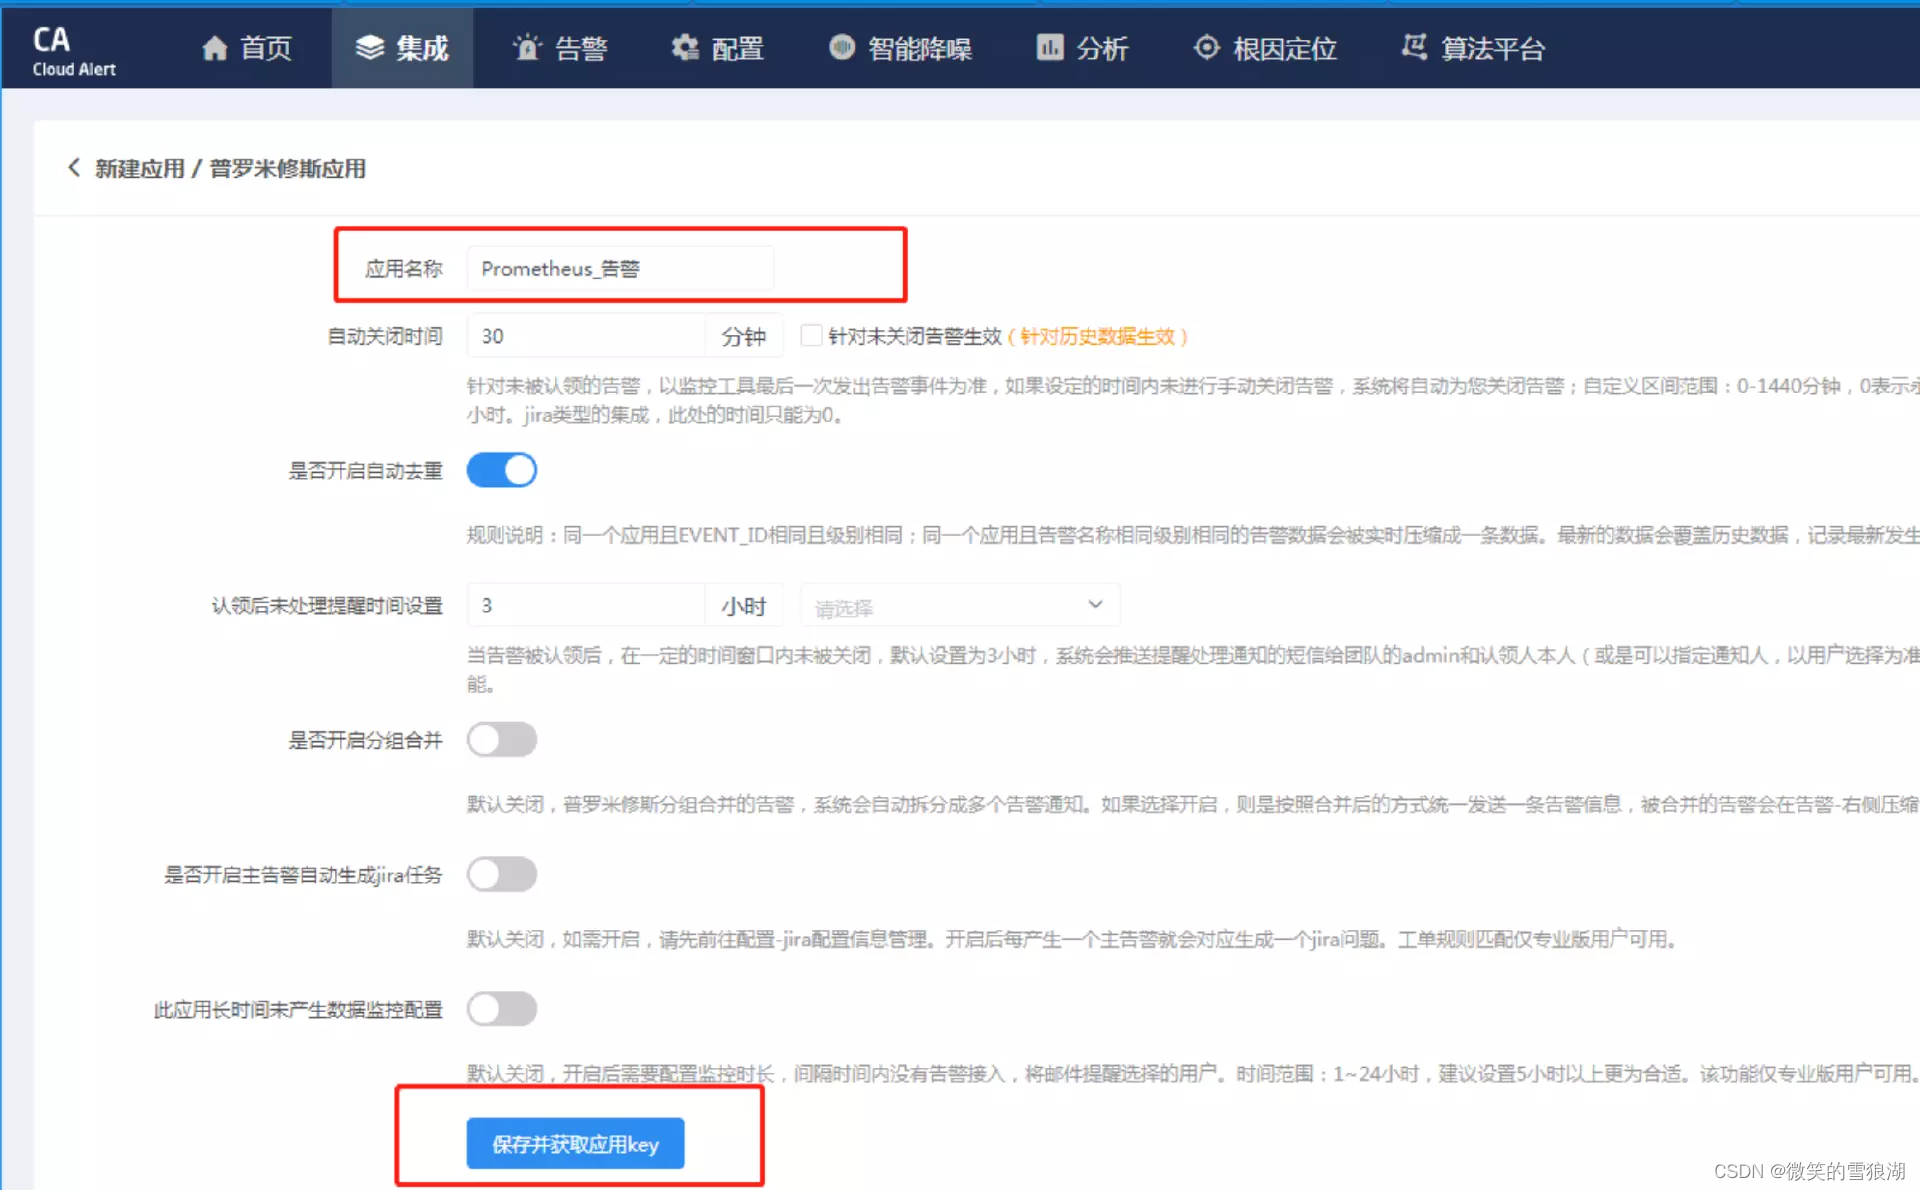Turn on auto-generate jira task toggle
1920x1190 pixels.
[x=502, y=875]
